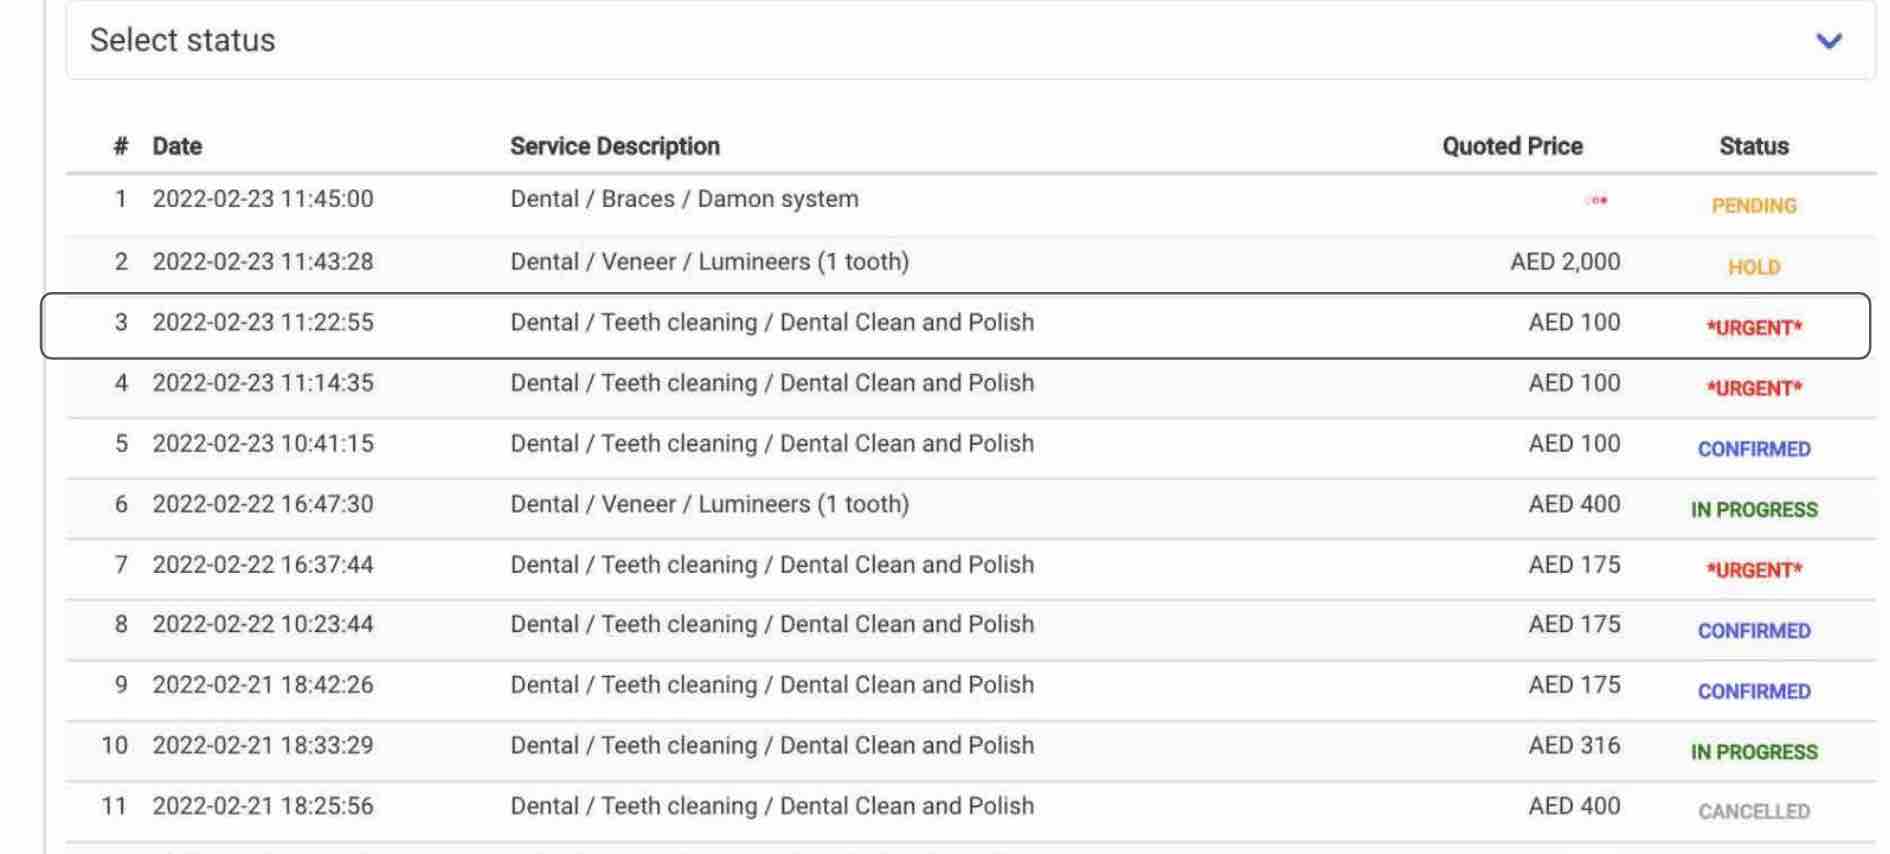Click the Dental / Braces / Damon system description
The height and width of the screenshot is (854, 1890).
pos(684,199)
